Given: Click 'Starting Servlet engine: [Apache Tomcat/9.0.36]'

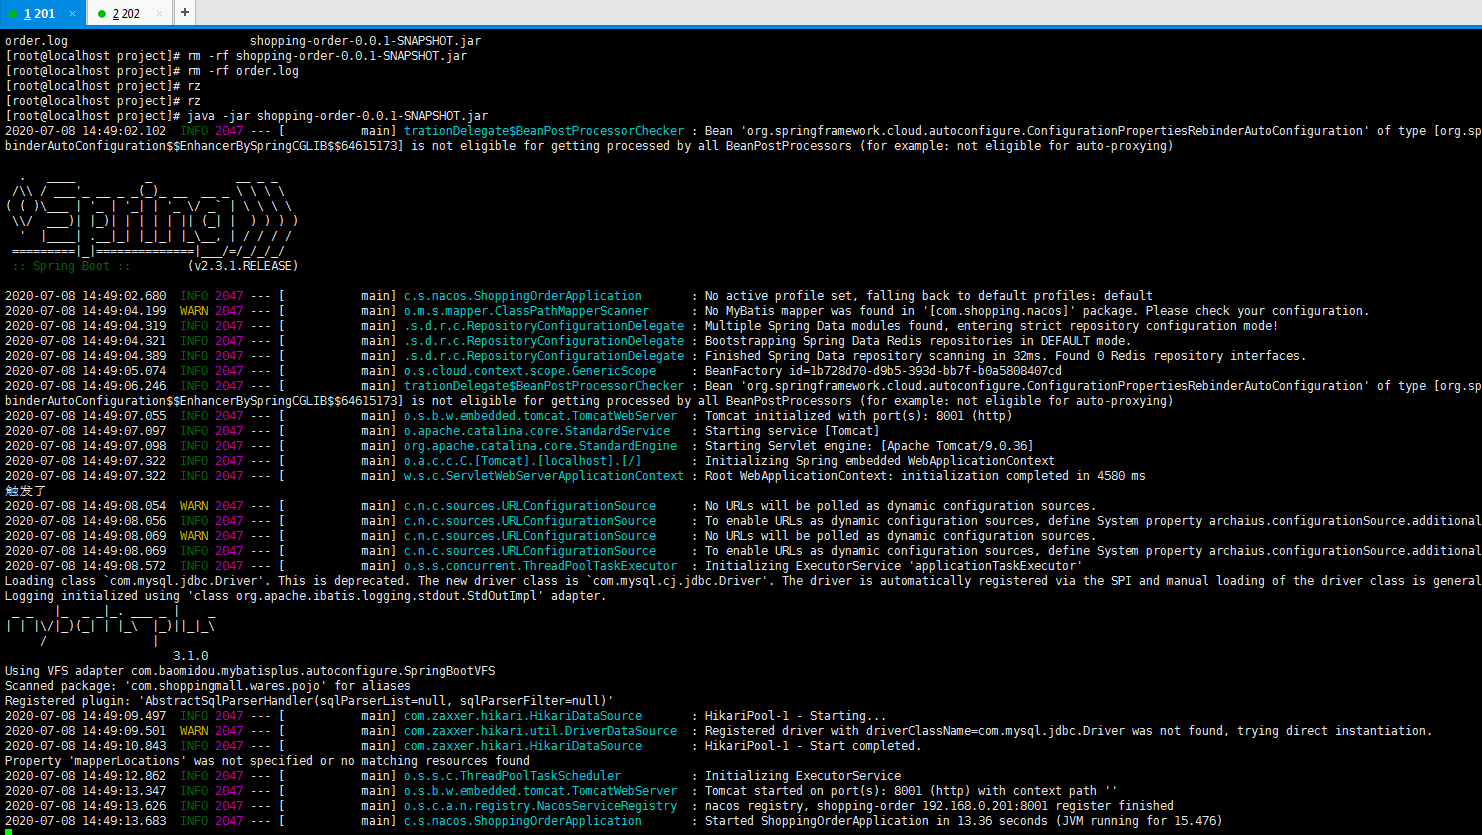Looking at the screenshot, I should (x=869, y=446).
